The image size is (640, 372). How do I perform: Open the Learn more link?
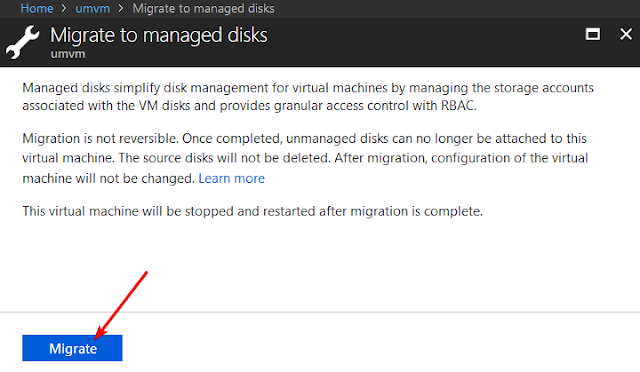pyautogui.click(x=231, y=178)
